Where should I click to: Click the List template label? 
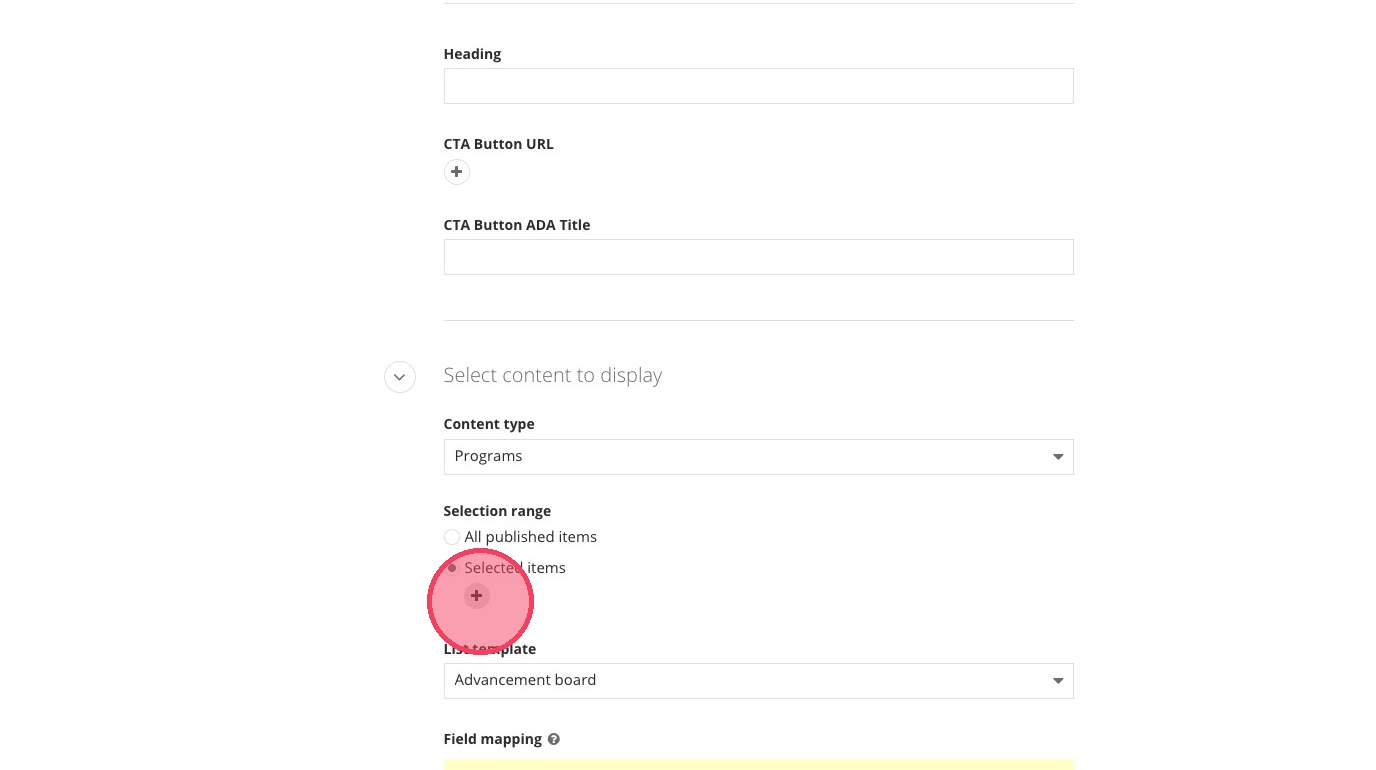coord(490,649)
